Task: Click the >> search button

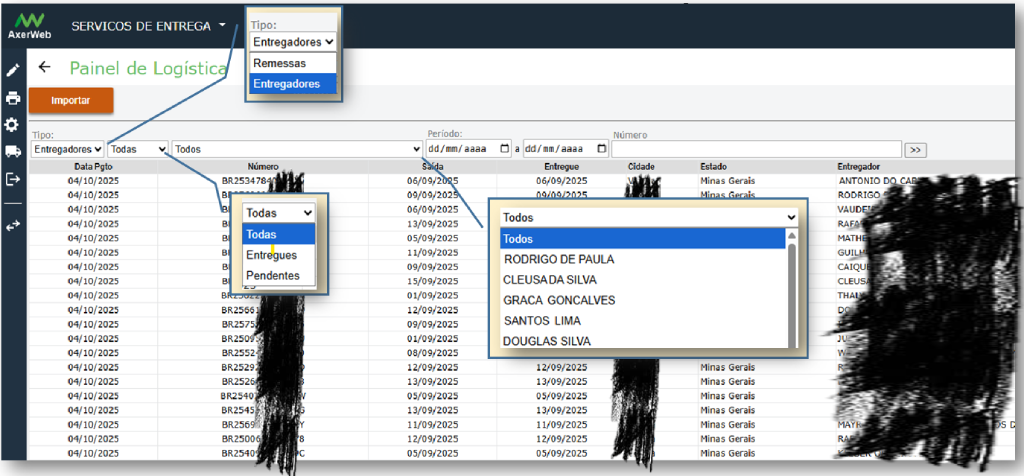Action: [914, 150]
